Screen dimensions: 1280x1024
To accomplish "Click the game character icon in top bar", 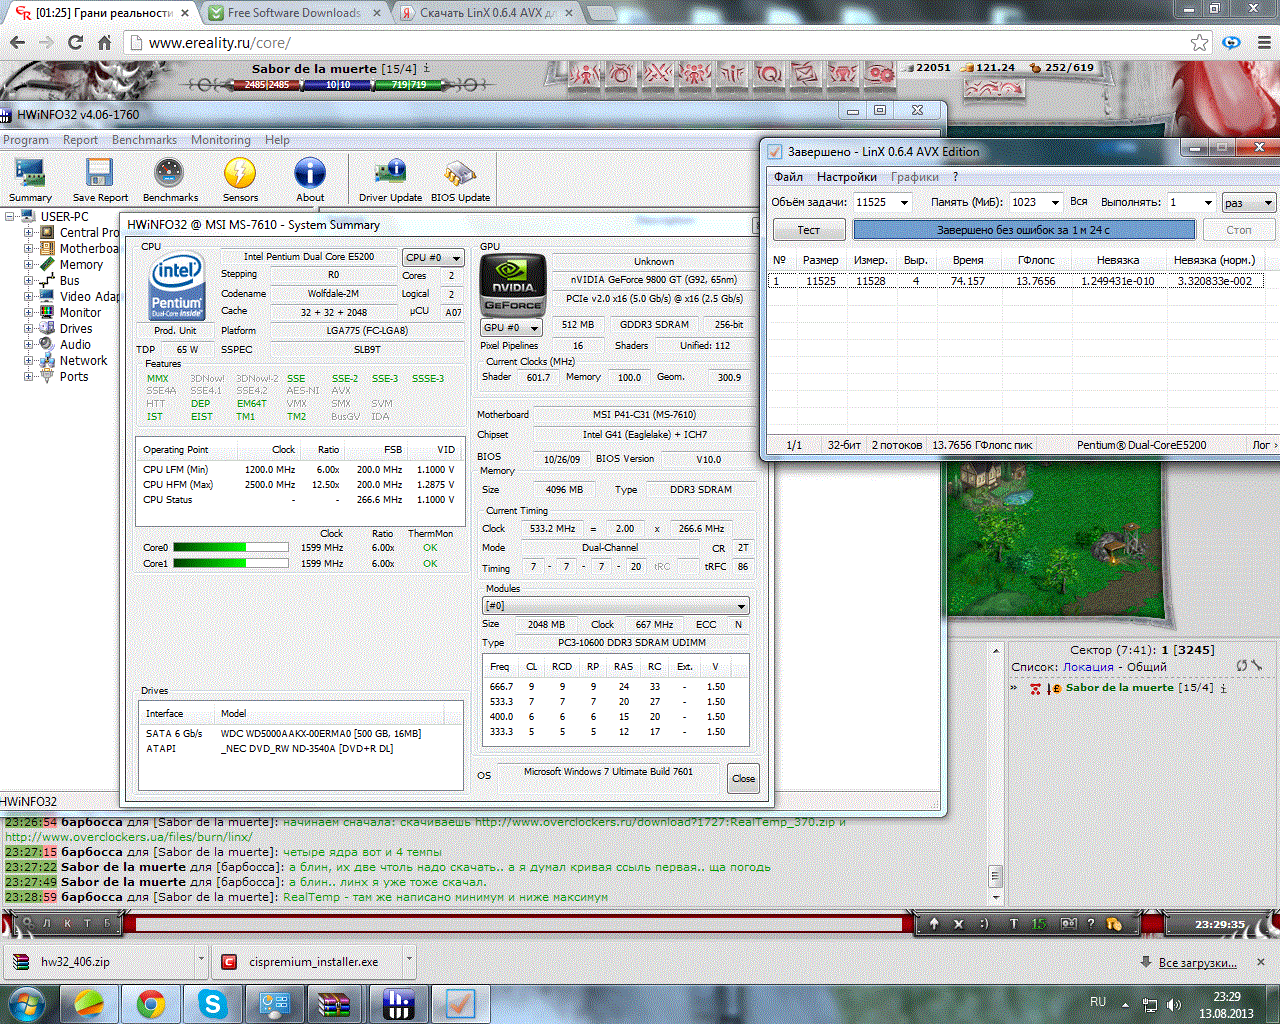I will coord(584,74).
